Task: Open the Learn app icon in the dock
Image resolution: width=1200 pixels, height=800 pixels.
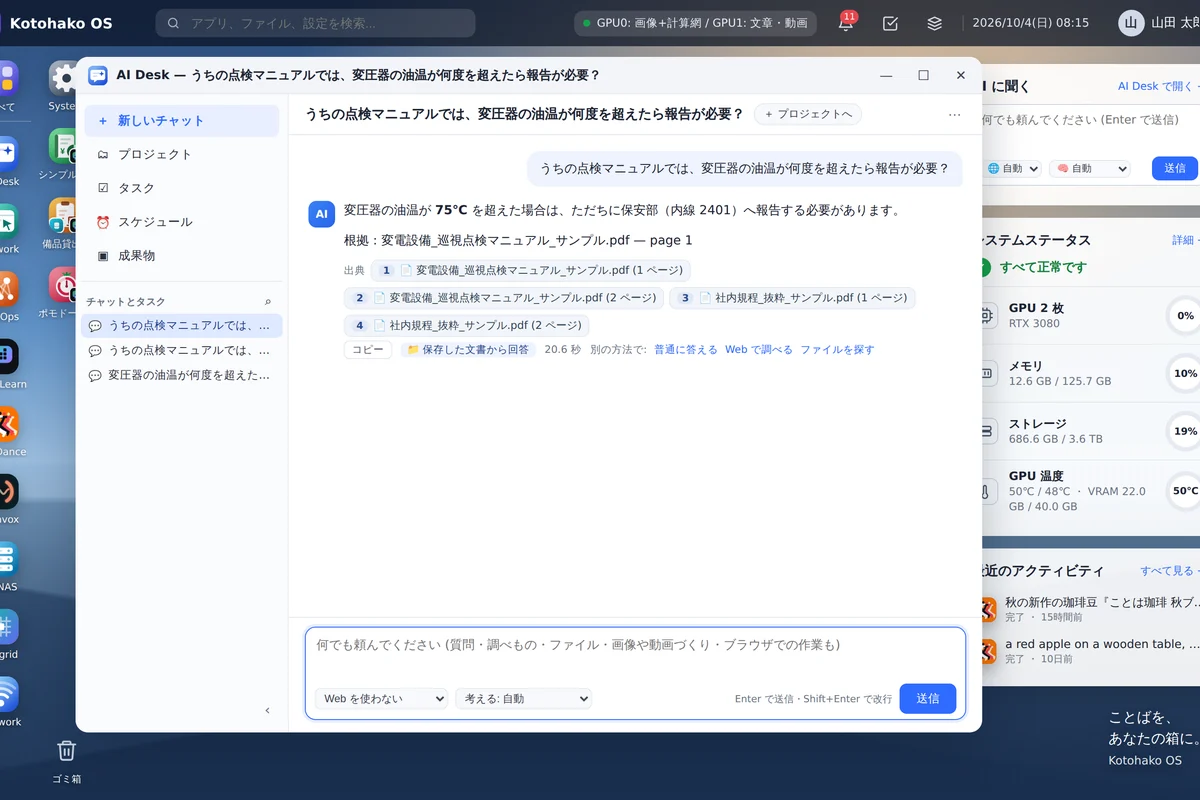Action: pos(7,356)
